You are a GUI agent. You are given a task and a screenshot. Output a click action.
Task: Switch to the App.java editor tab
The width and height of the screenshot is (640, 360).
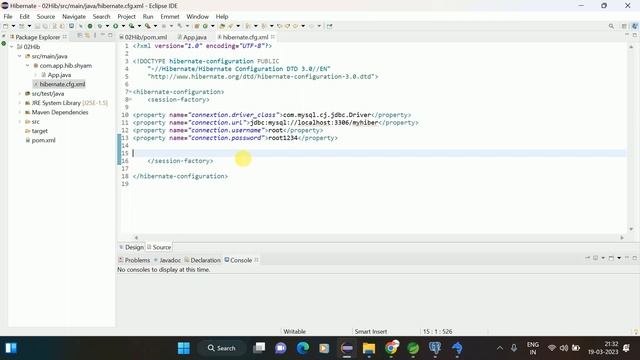(192, 37)
